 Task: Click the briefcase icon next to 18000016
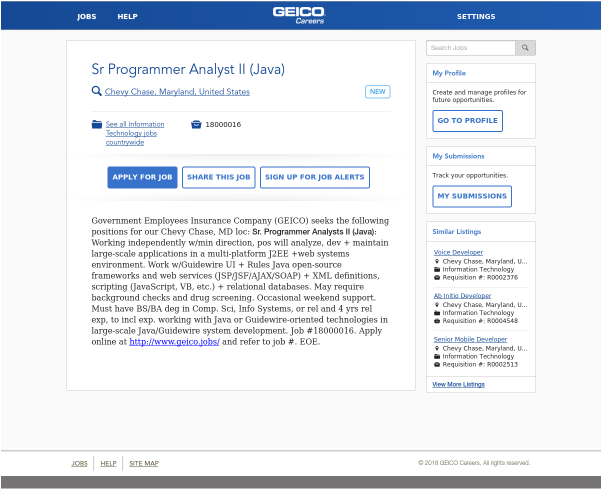196,125
